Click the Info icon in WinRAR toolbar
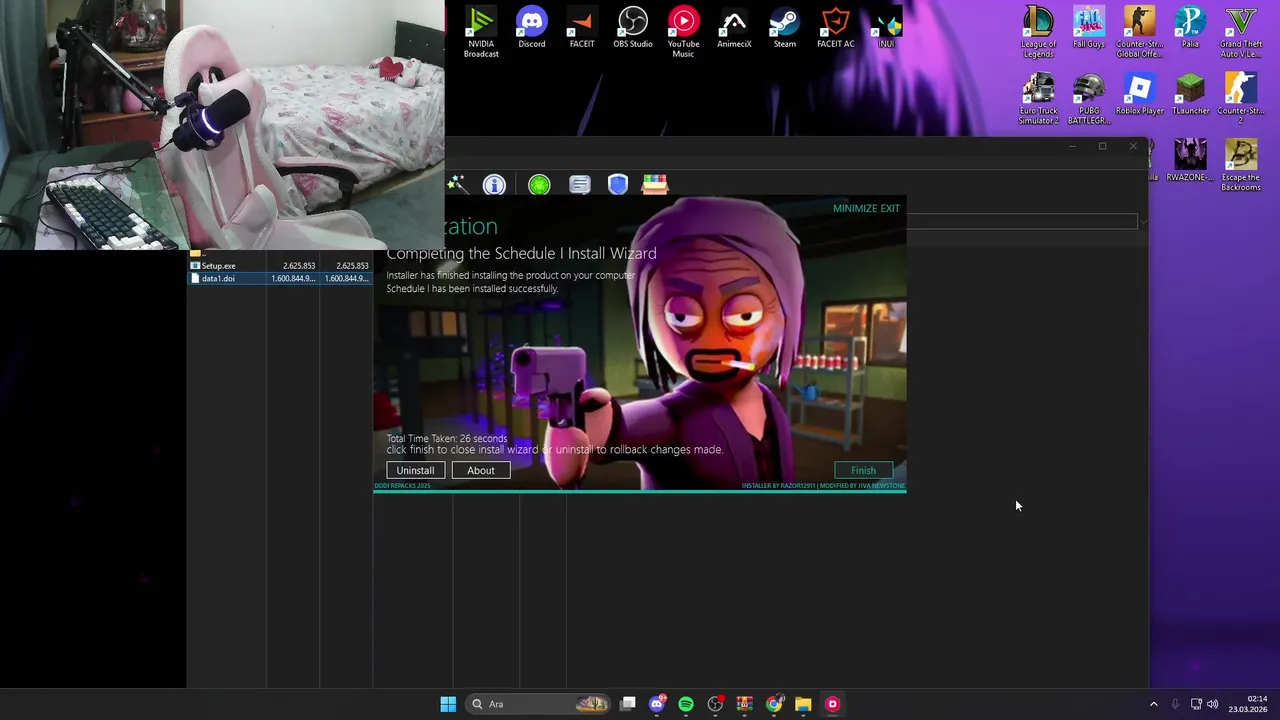The width and height of the screenshot is (1280, 720). pyautogui.click(x=494, y=184)
